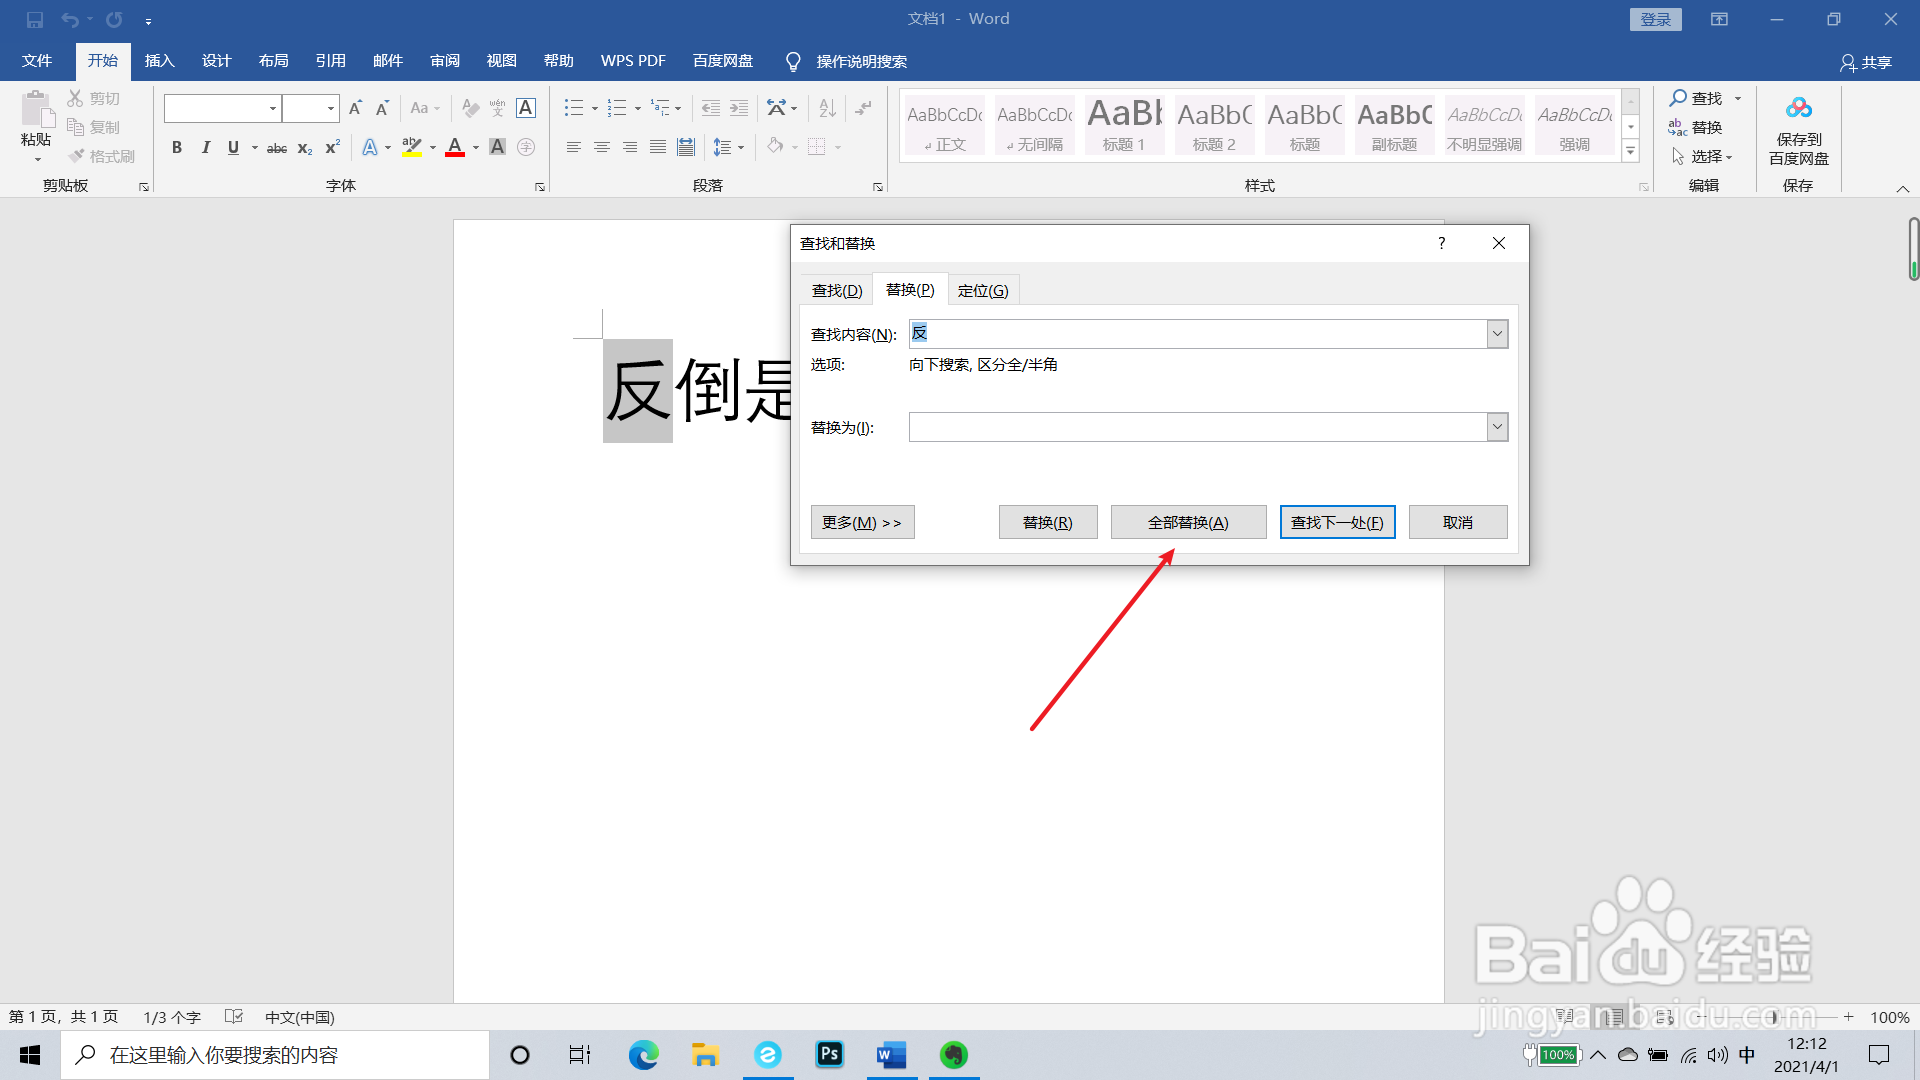Viewport: 1920px width, 1080px height.
Task: Click the bullet list icon
Action: 573,108
